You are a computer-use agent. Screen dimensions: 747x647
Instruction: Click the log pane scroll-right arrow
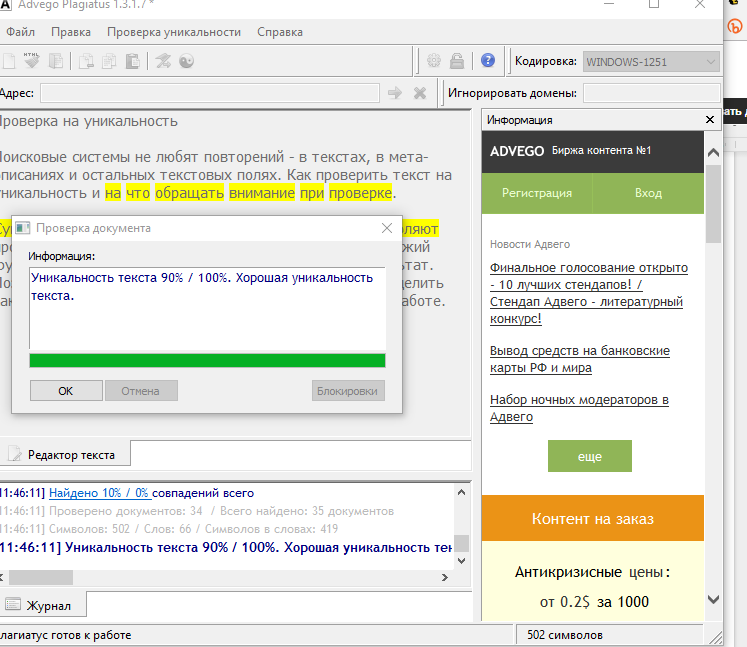(x=444, y=577)
